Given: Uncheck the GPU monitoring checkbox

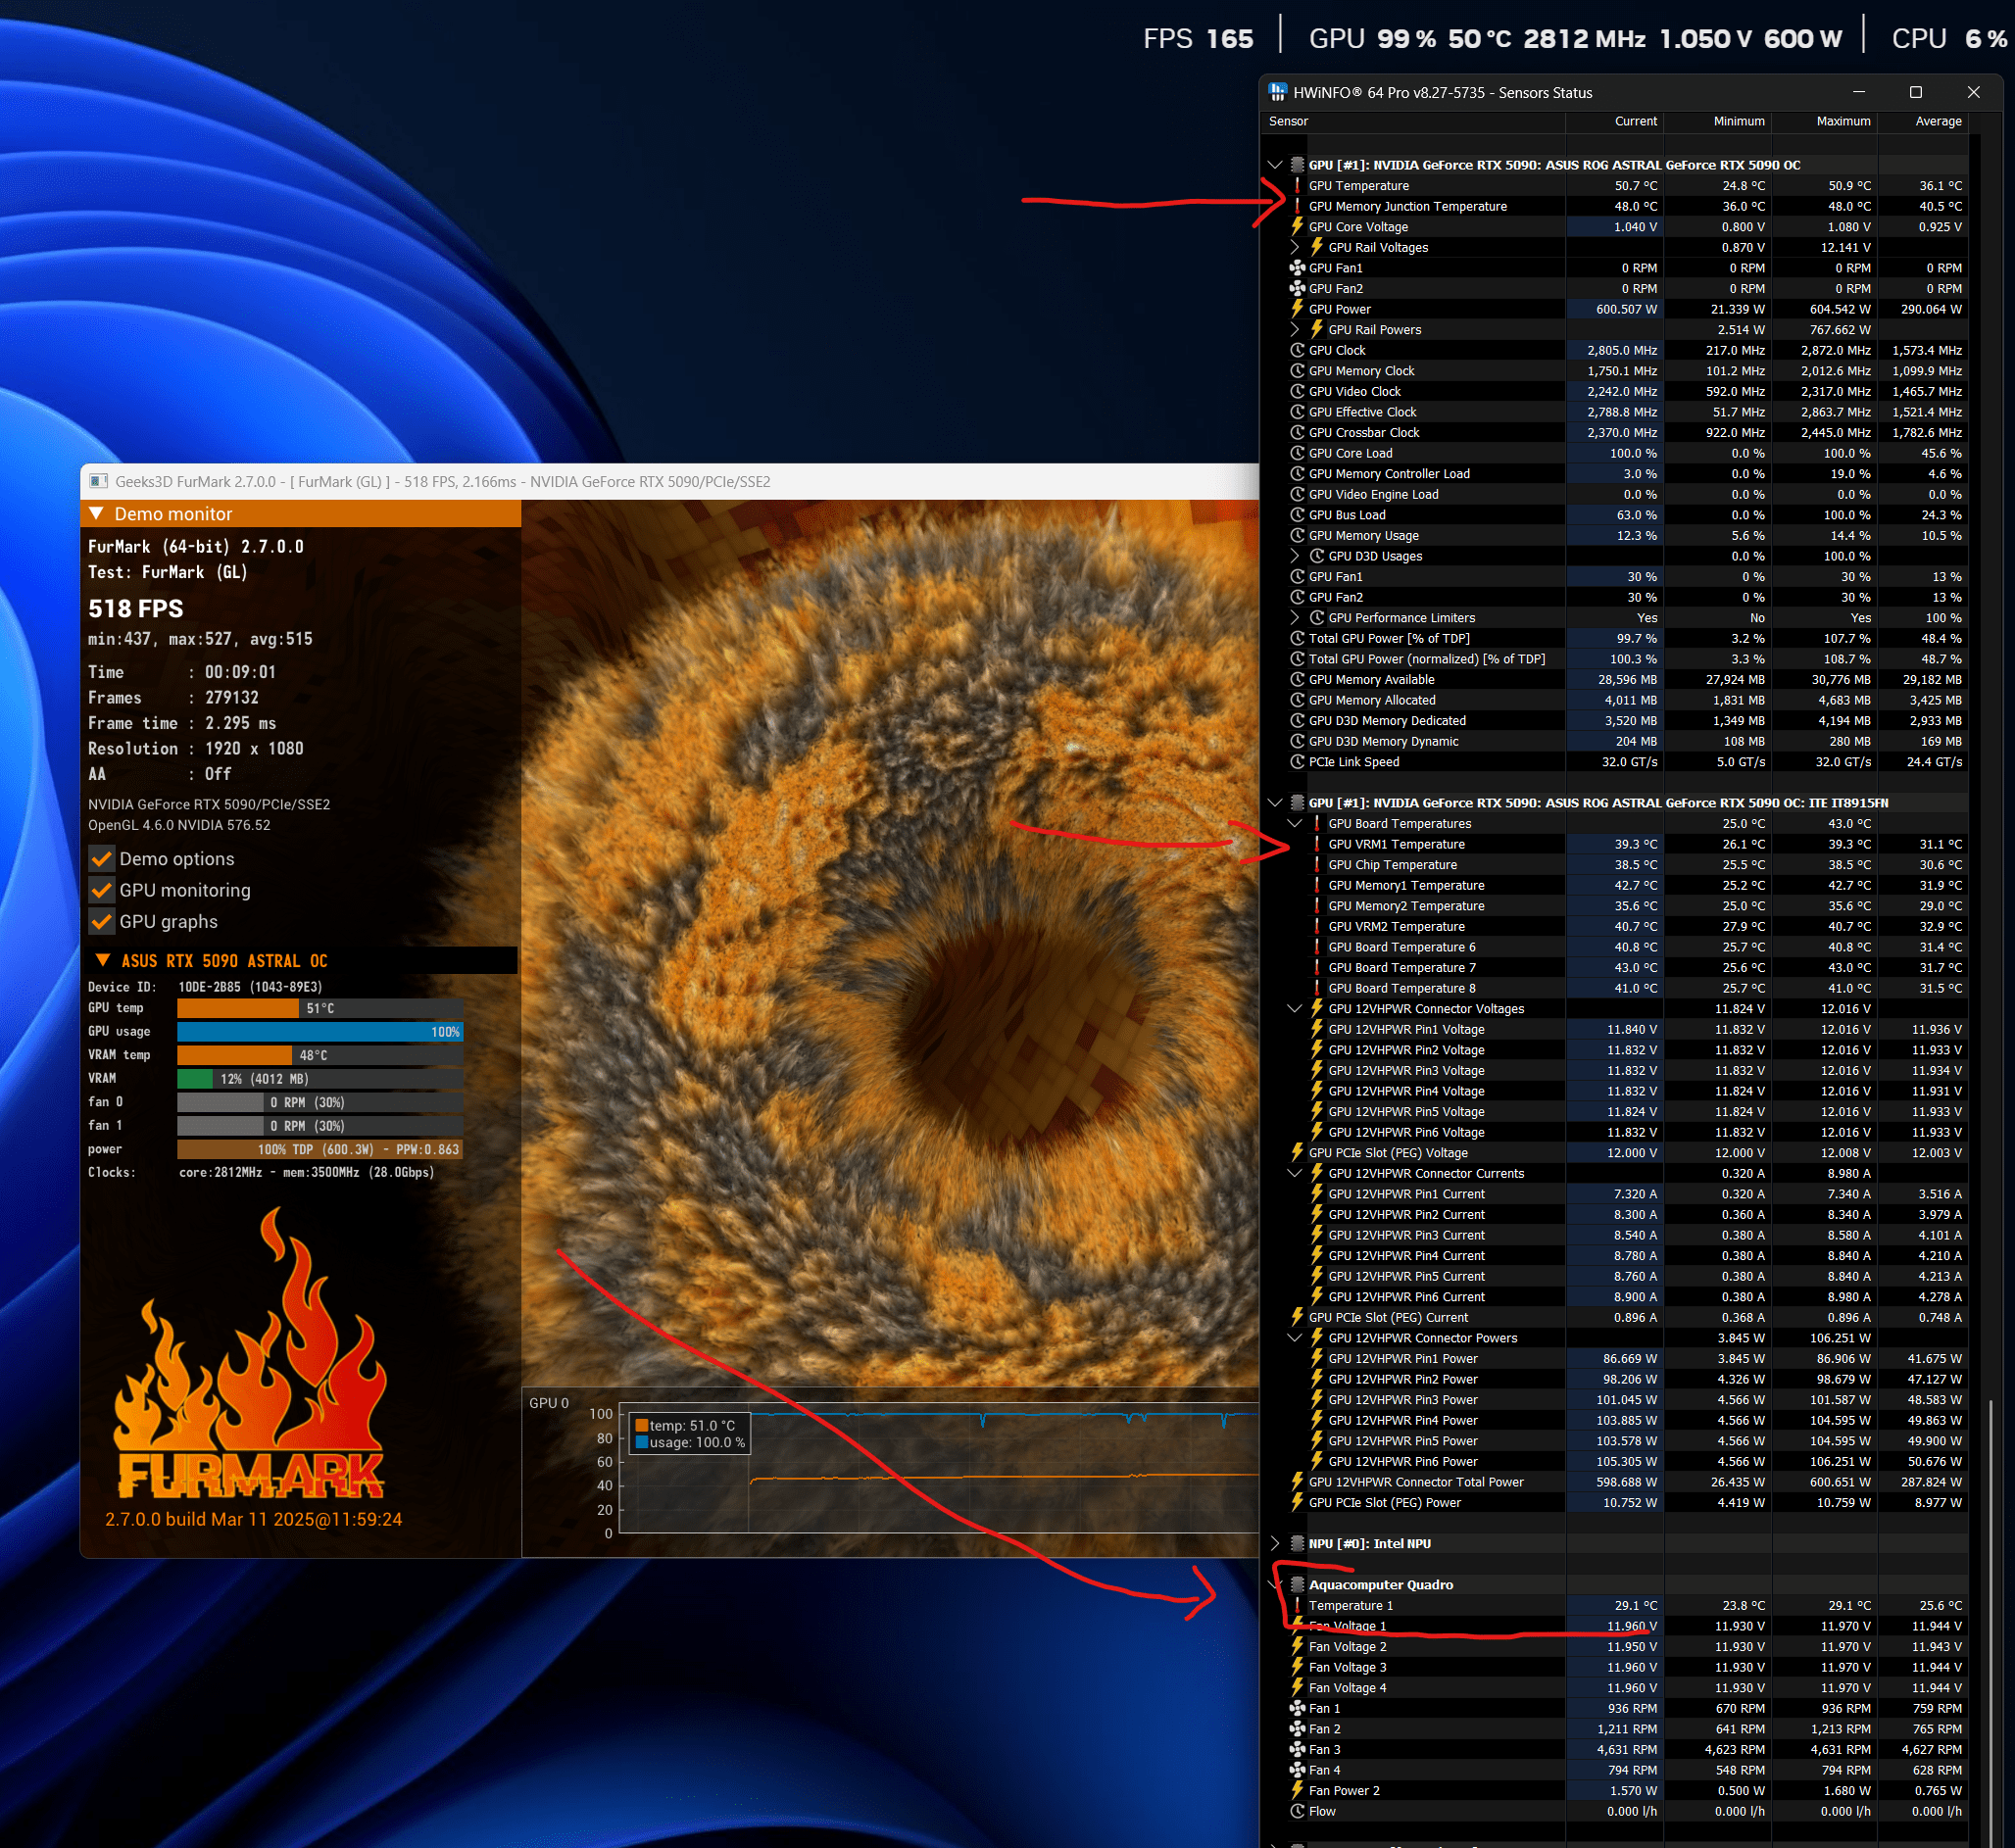Looking at the screenshot, I should click(101, 890).
